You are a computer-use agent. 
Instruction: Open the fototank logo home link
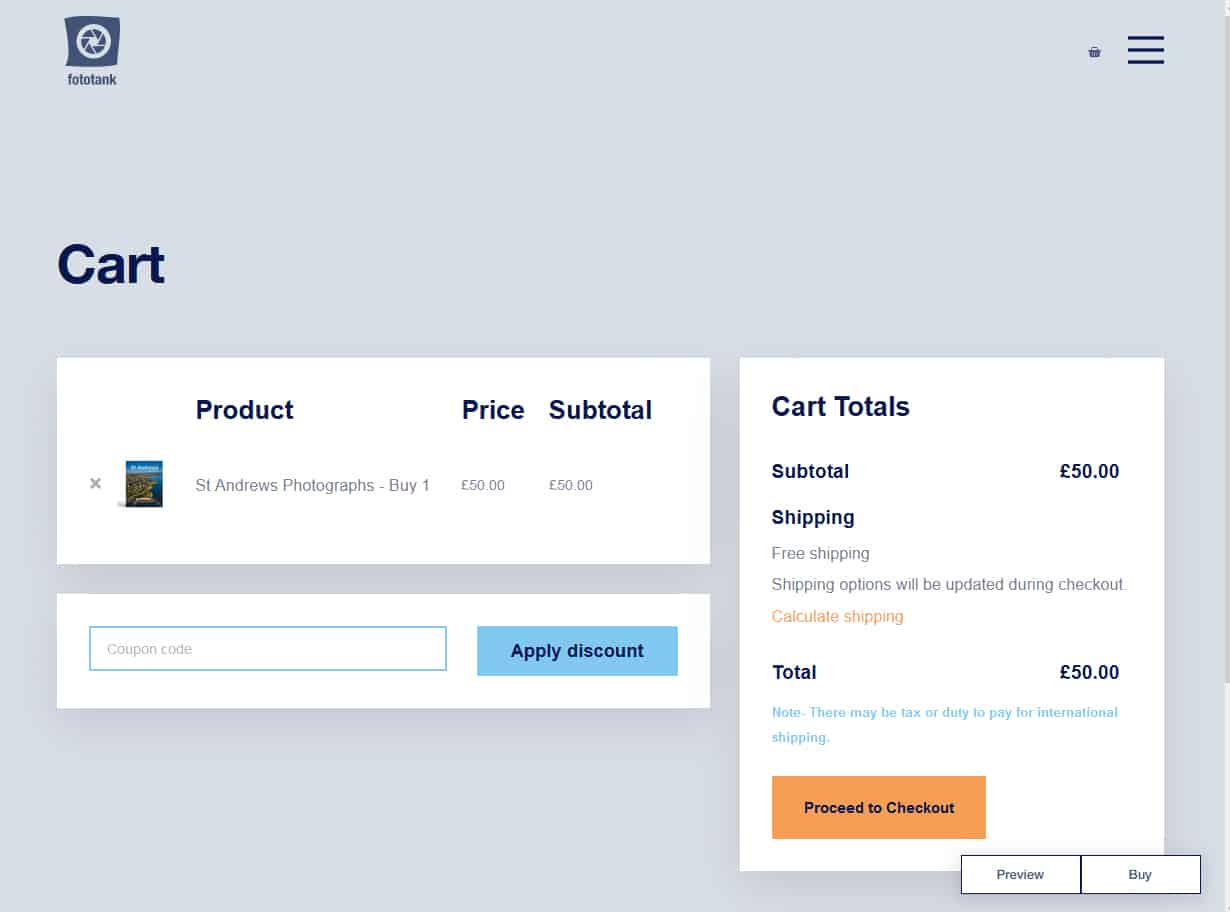[92, 51]
